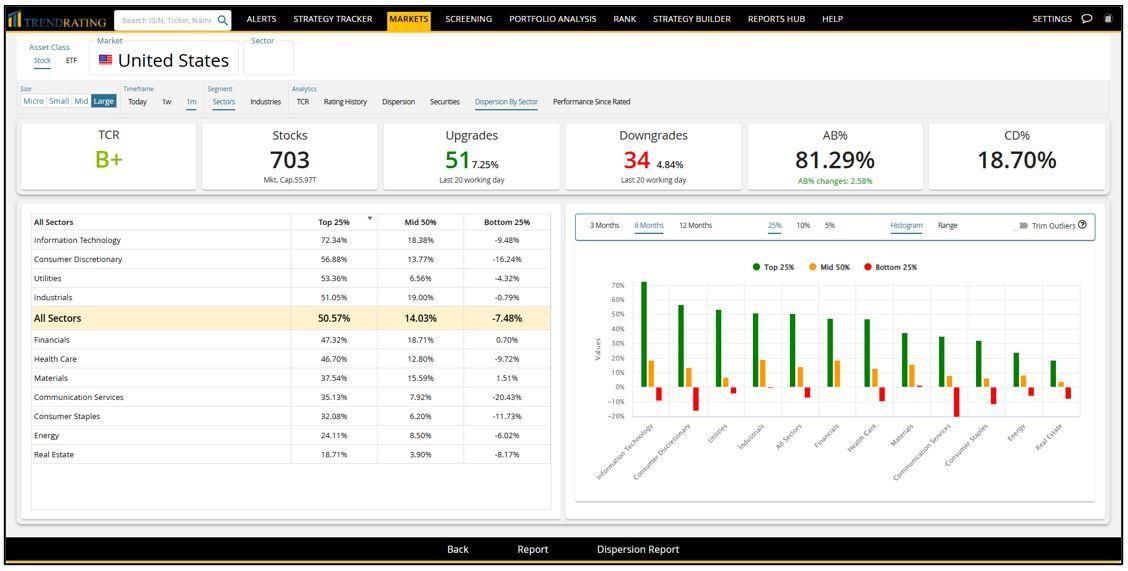The width and height of the screenshot is (1128, 571).
Task: Click the search magnifier icon
Action: pyautogui.click(x=223, y=20)
